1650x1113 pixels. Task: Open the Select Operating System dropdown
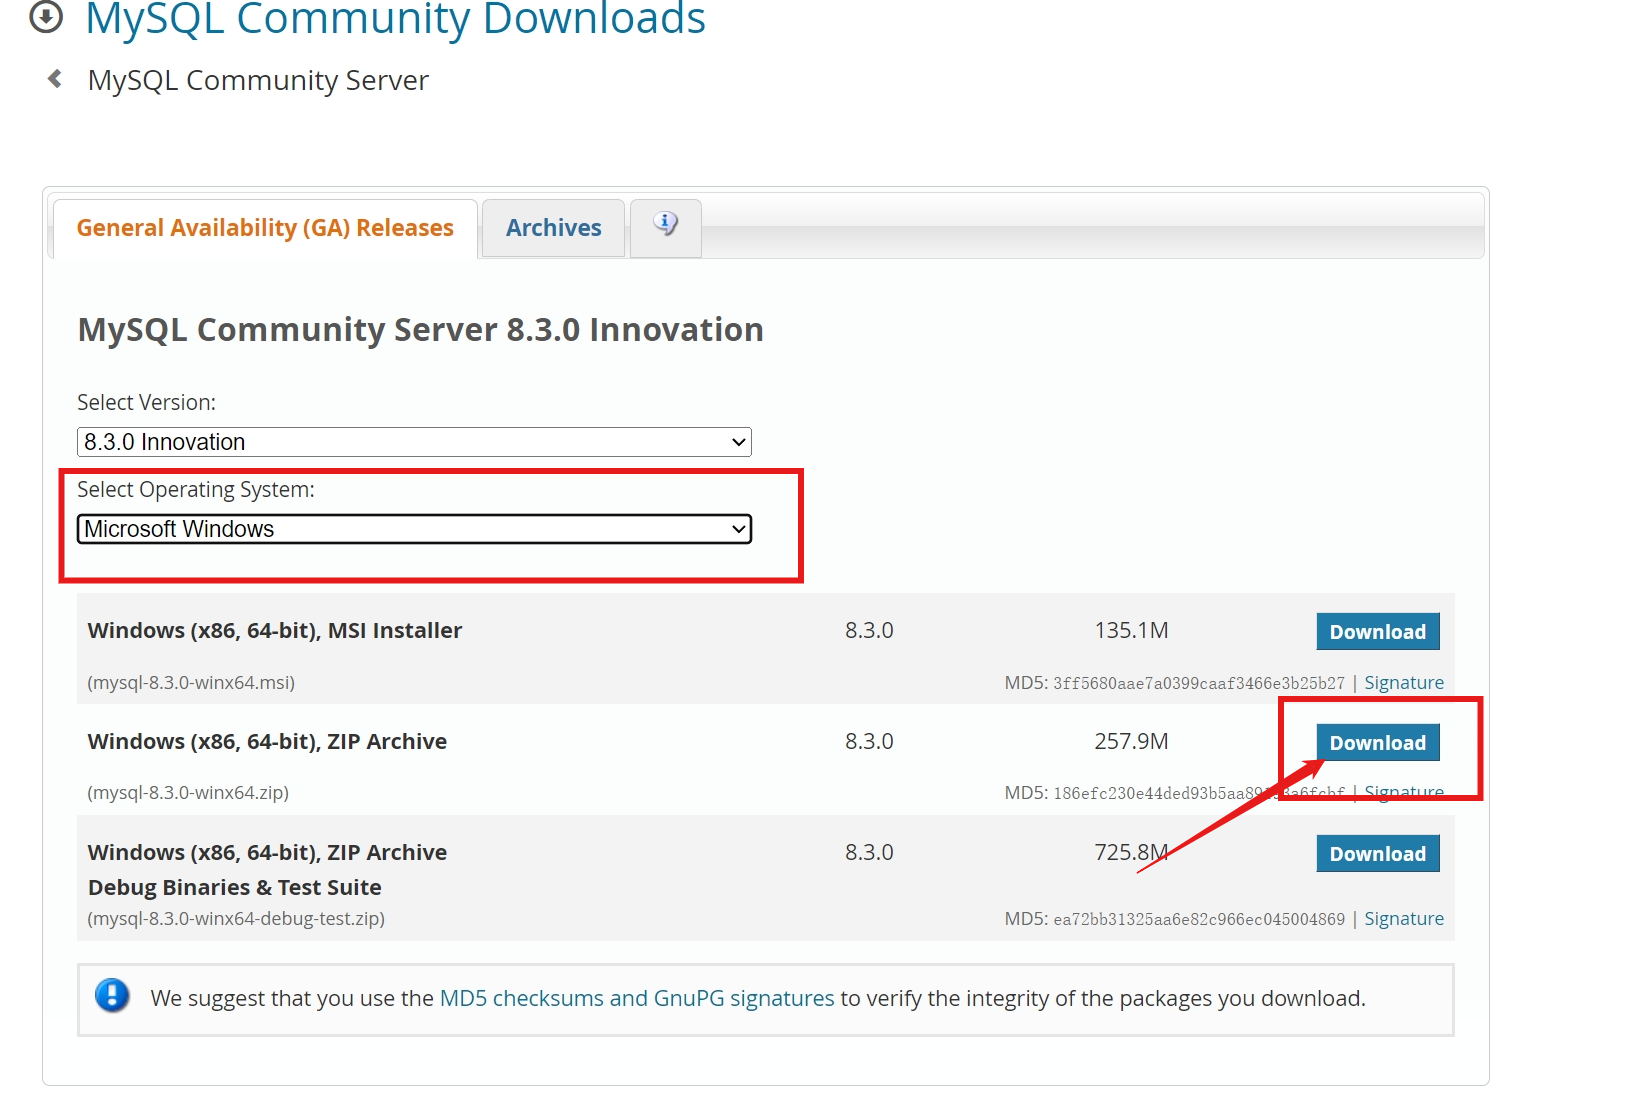click(x=414, y=529)
